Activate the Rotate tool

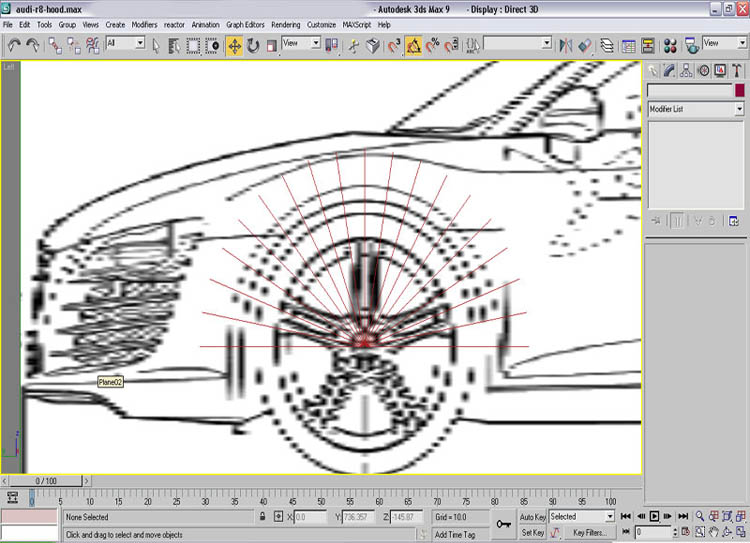tap(253, 45)
